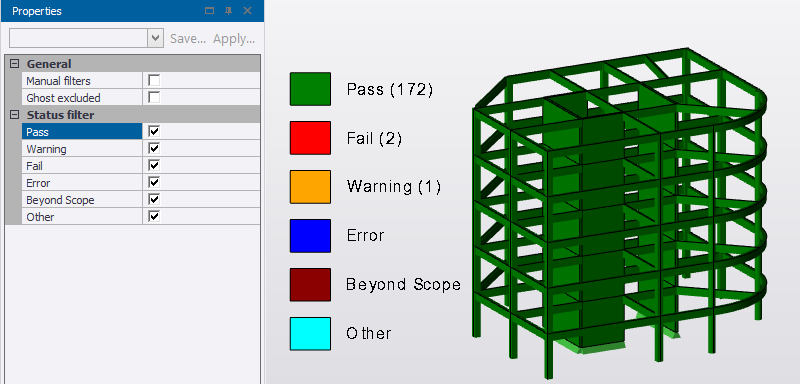This screenshot has width=800, height=384.
Task: Enable the Ghost excluded checkbox
Action: coord(154,97)
